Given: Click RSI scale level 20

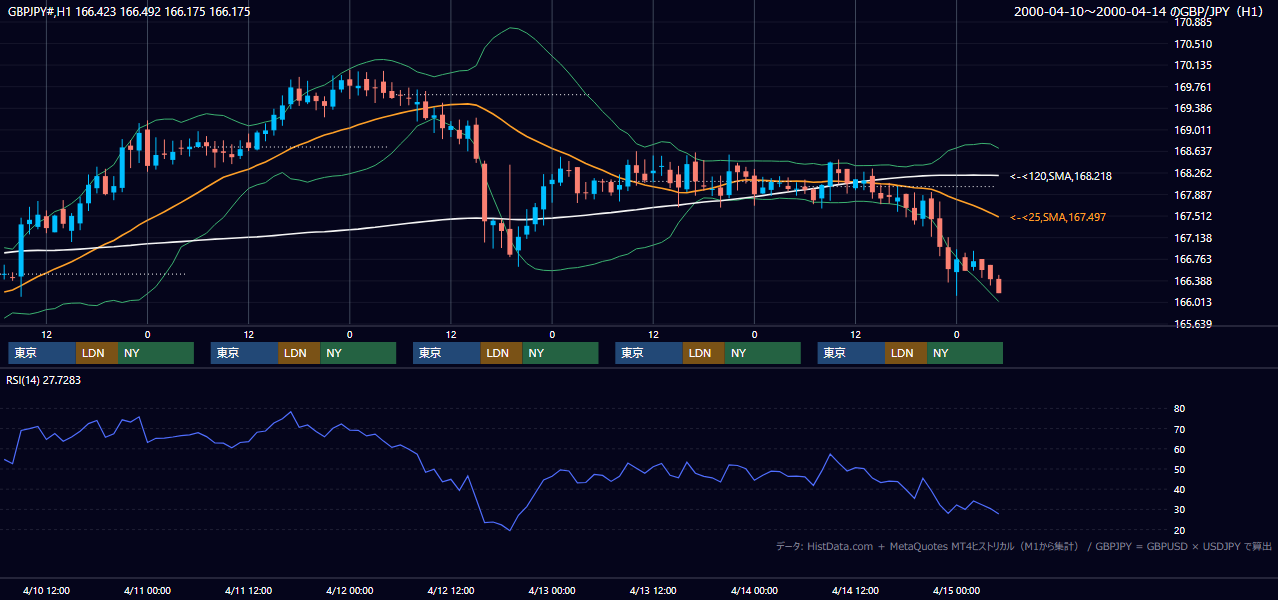Looking at the screenshot, I should click(x=1179, y=530).
